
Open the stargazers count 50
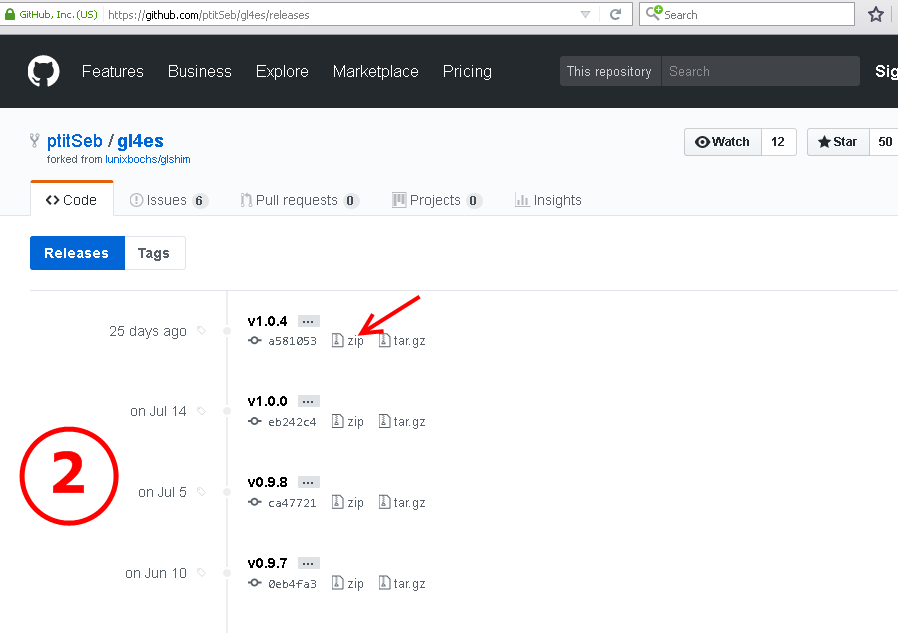pos(885,141)
